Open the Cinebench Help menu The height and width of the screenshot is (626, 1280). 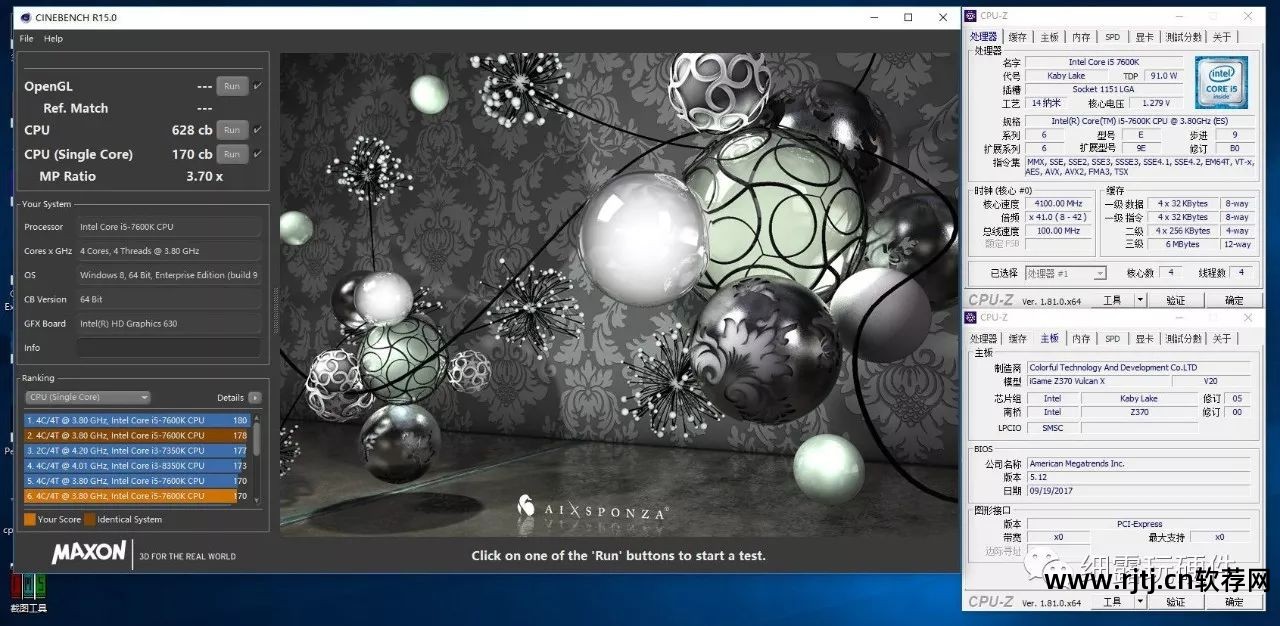pos(53,39)
